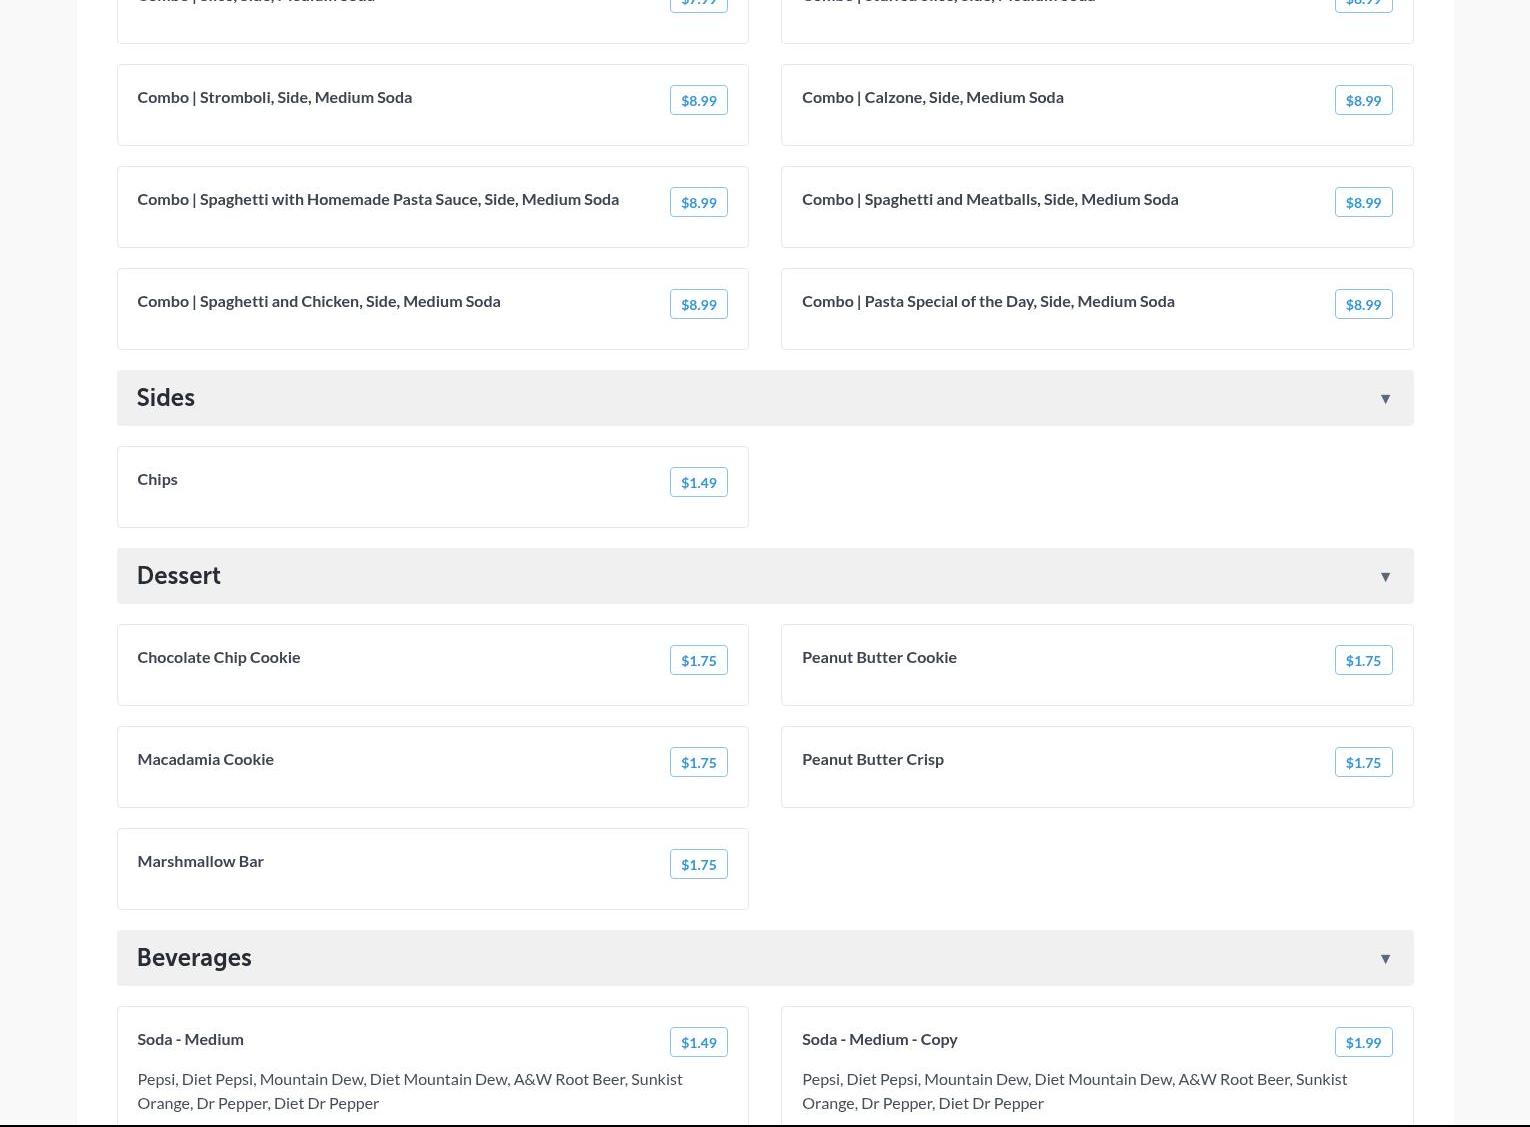Collapse the Beverages section arrow

[x=1385, y=959]
